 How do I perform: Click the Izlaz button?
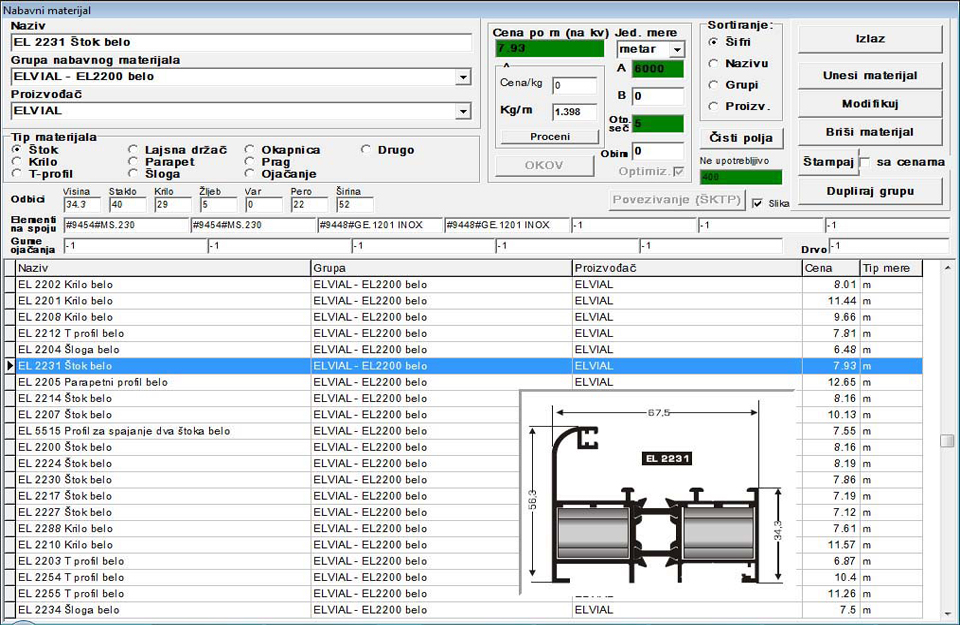870,39
